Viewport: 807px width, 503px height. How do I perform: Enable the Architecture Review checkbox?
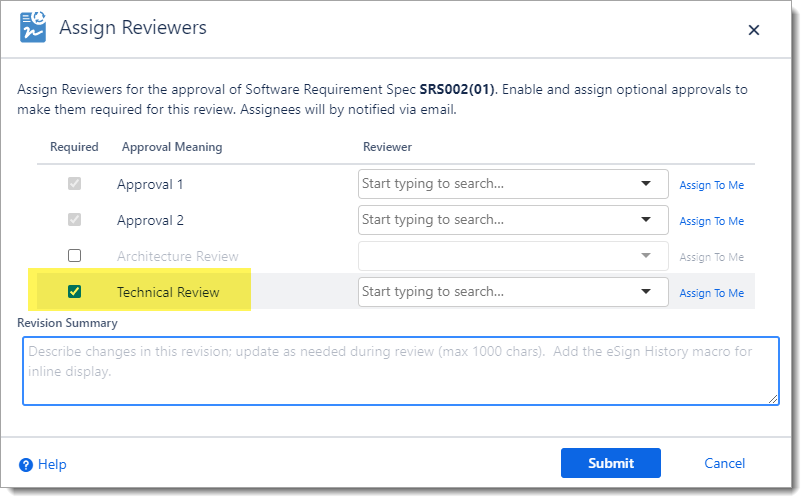tap(74, 256)
